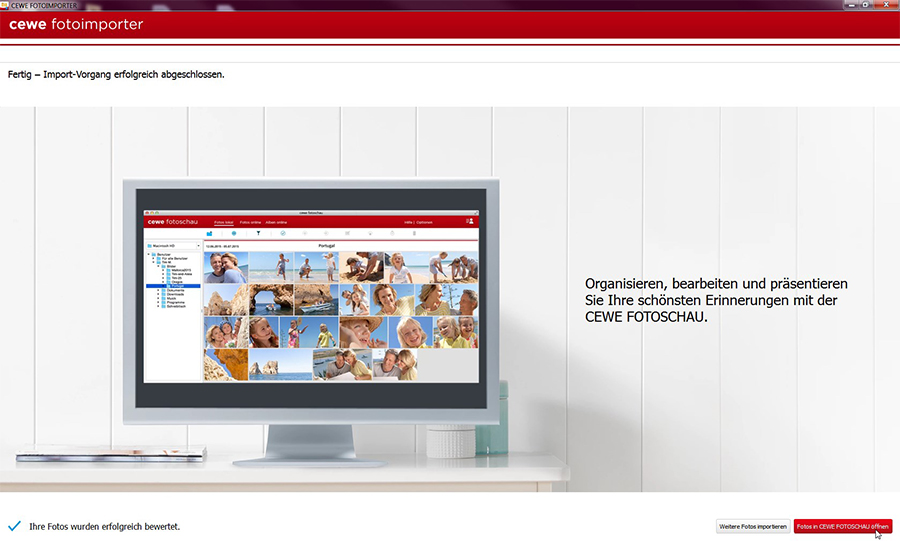Minimize the CEWE Fotoimporter window
This screenshot has height=541, width=900.
click(852, 5)
